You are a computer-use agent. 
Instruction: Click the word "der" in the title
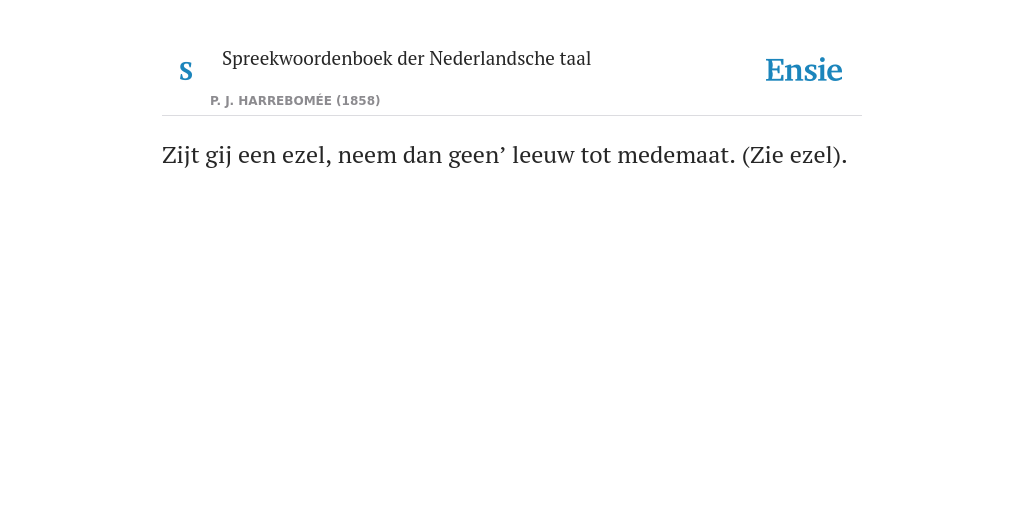(410, 58)
